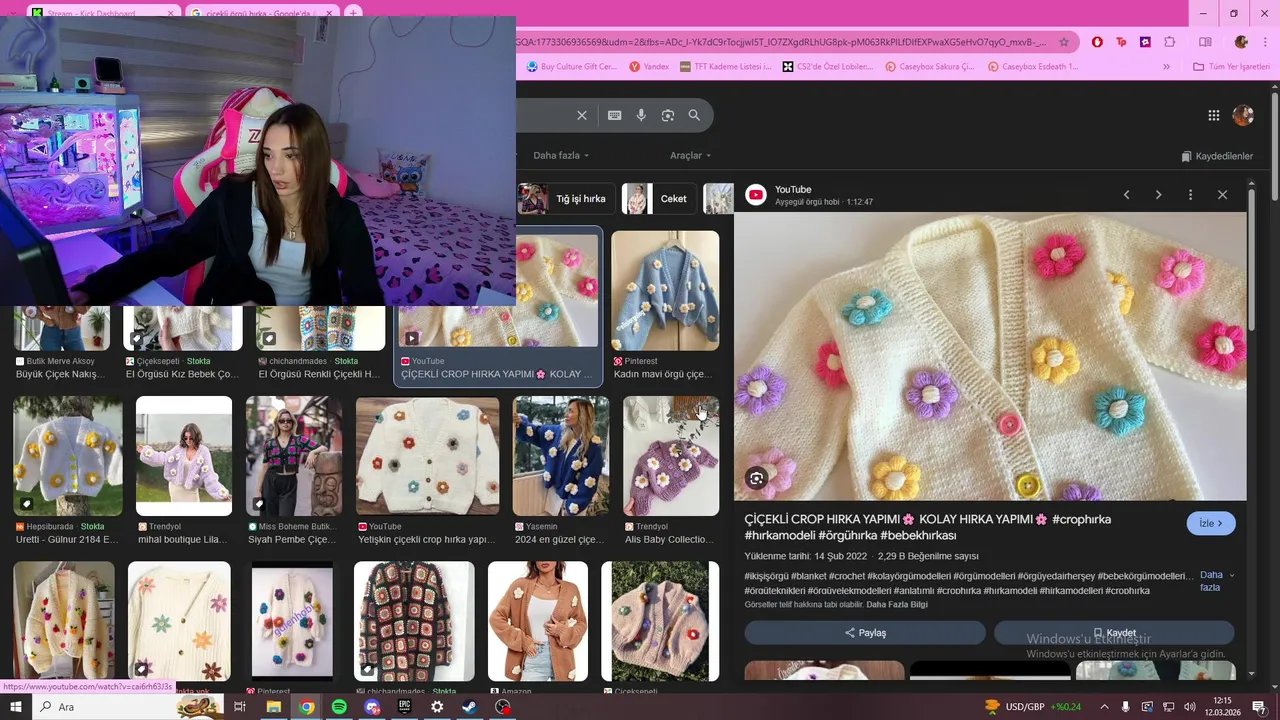The image size is (1280, 720).
Task: Open the Opera red extension icon
Action: 1098,42
